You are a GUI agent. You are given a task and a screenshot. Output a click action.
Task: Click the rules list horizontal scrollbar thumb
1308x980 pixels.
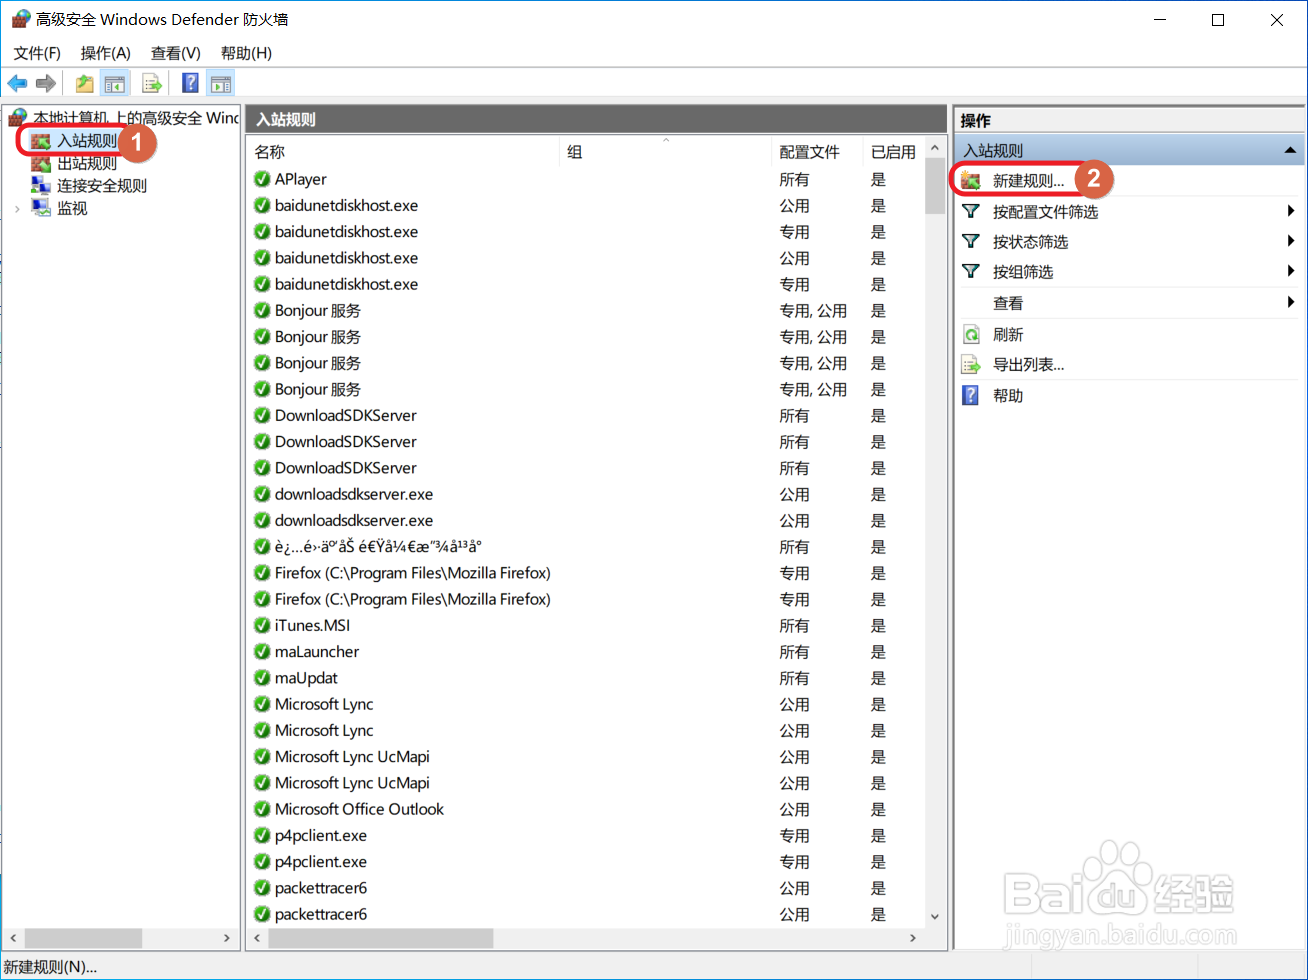coord(381,938)
